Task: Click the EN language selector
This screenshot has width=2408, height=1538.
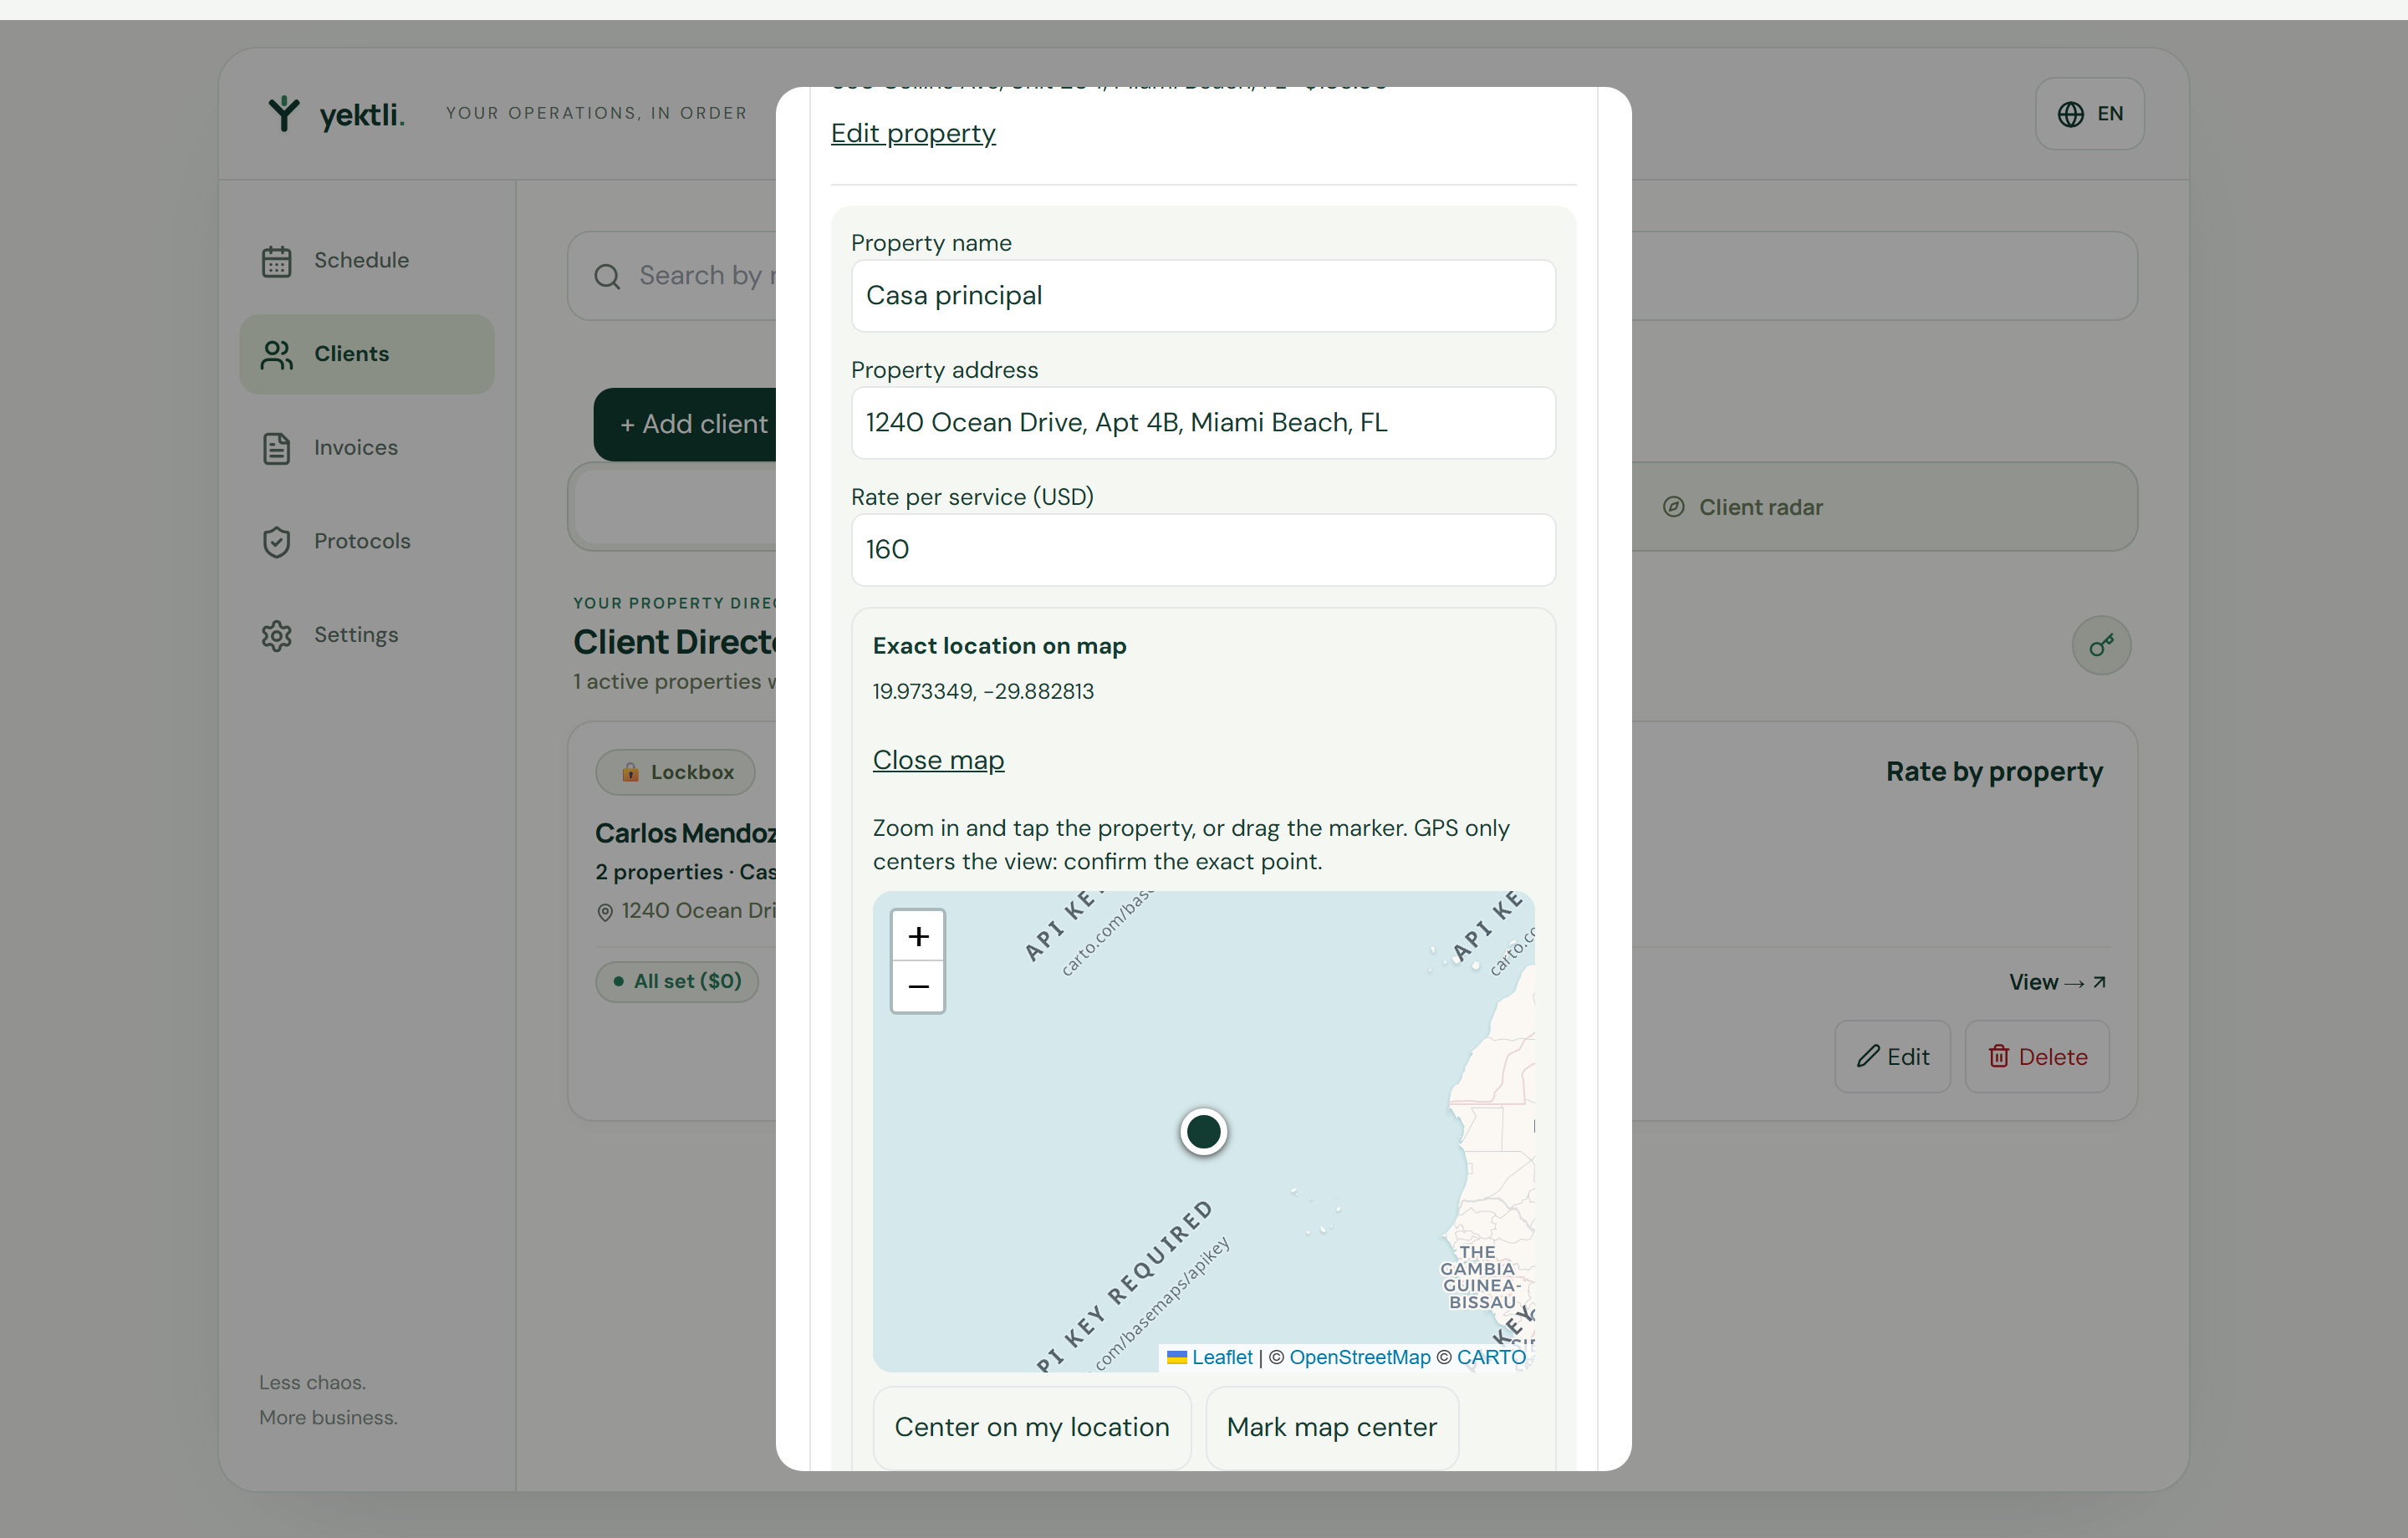Action: tap(2089, 114)
